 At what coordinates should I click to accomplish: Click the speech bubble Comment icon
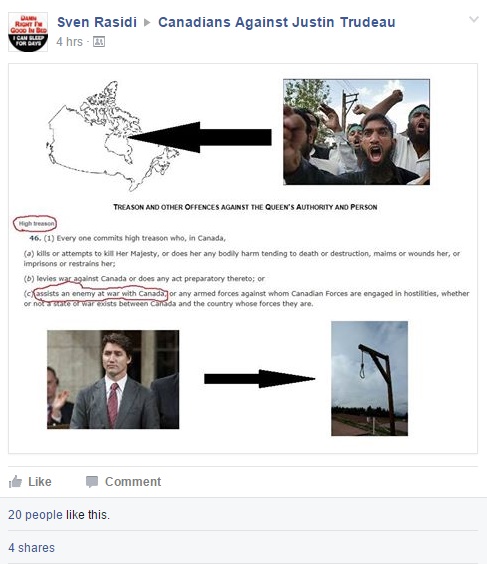92,482
